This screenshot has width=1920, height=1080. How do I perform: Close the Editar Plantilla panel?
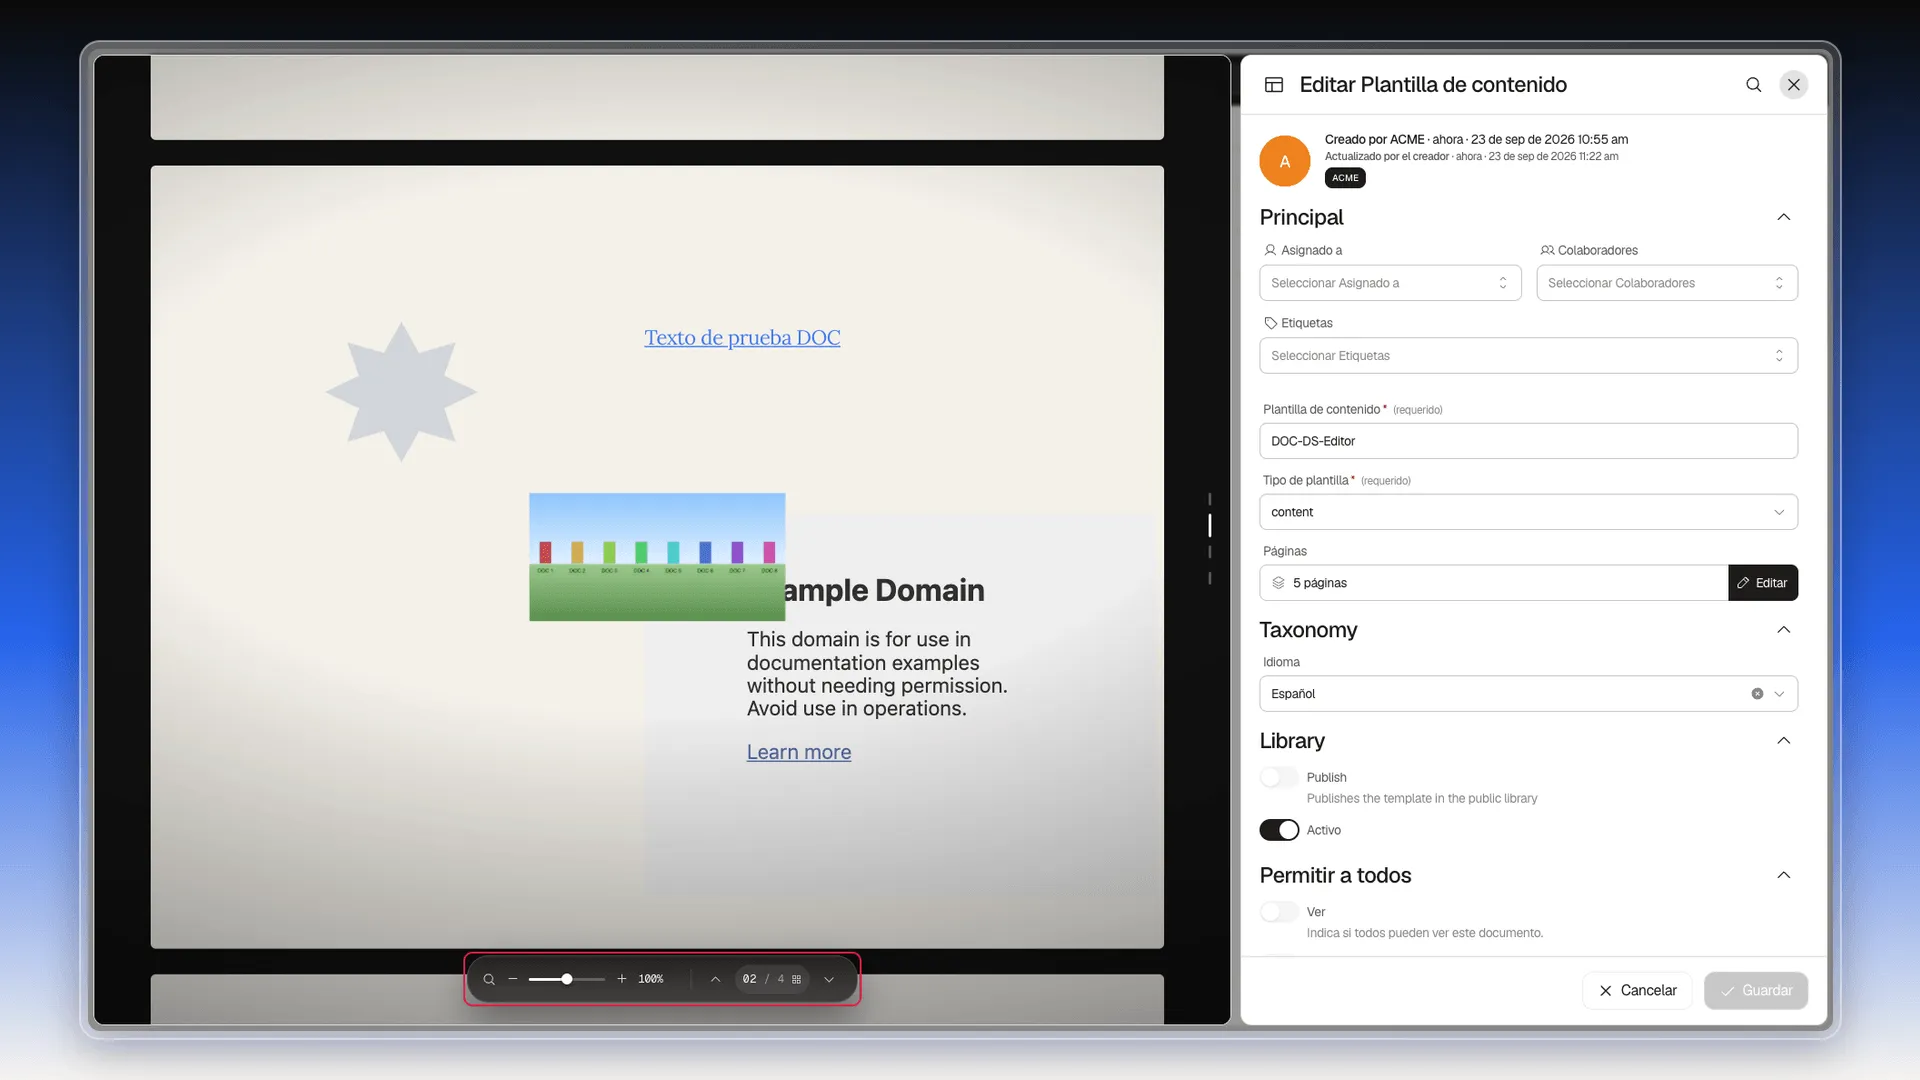pyautogui.click(x=1794, y=85)
